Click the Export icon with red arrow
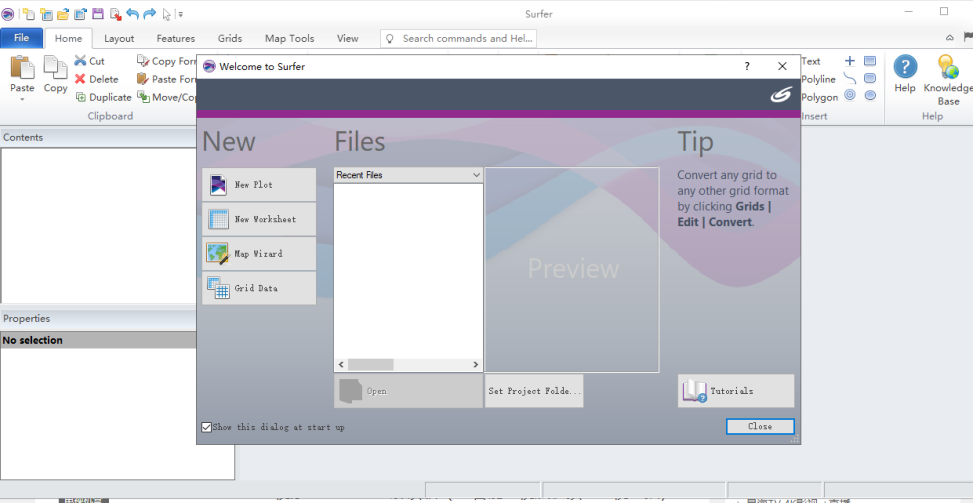973x503 pixels. [115, 14]
